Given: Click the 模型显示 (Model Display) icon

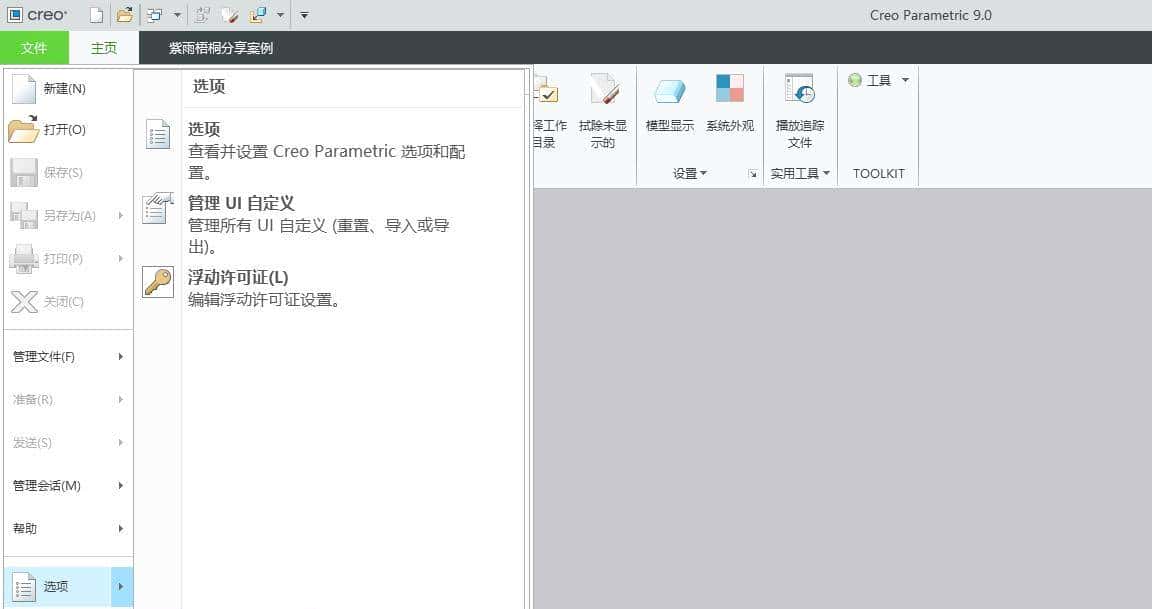Looking at the screenshot, I should point(669,95).
